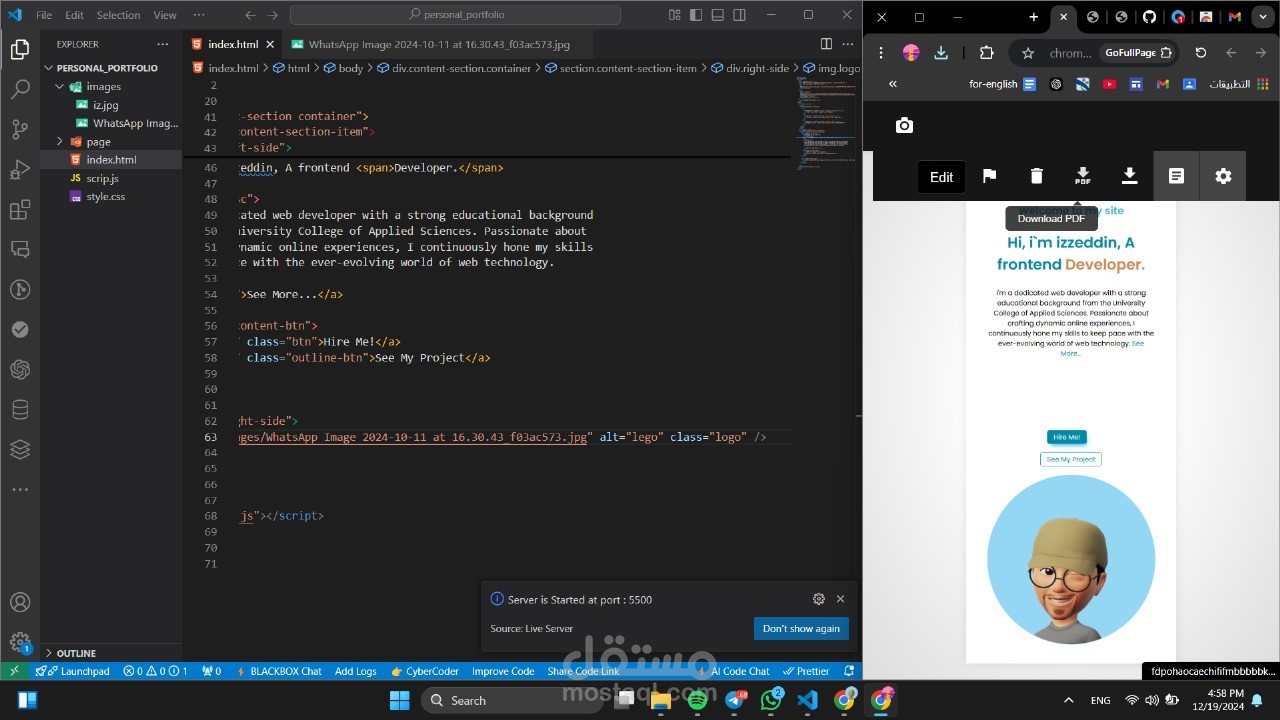Open the Extensions view
Viewport: 1280px width, 720px height.
tap(20, 210)
